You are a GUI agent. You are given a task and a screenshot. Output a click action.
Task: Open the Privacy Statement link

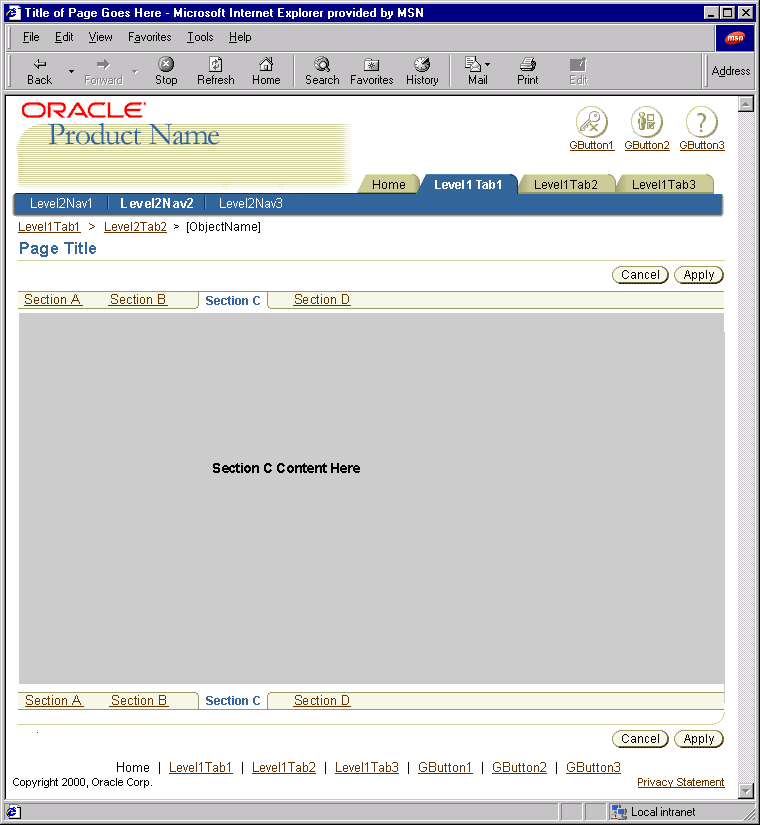pyautogui.click(x=680, y=782)
